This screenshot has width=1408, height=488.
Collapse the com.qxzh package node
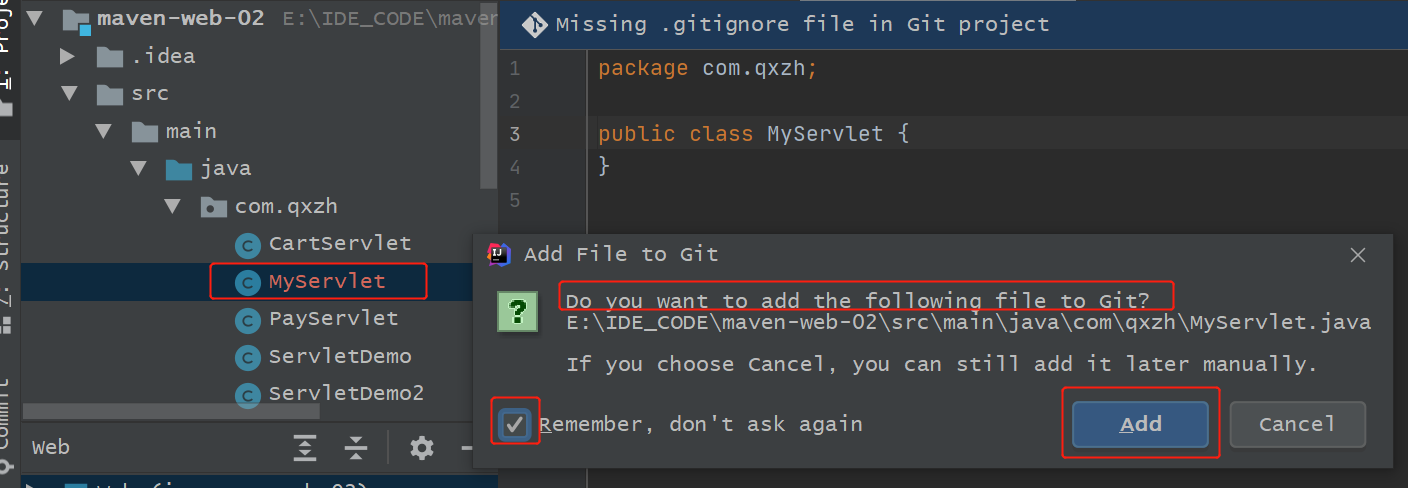pos(173,207)
